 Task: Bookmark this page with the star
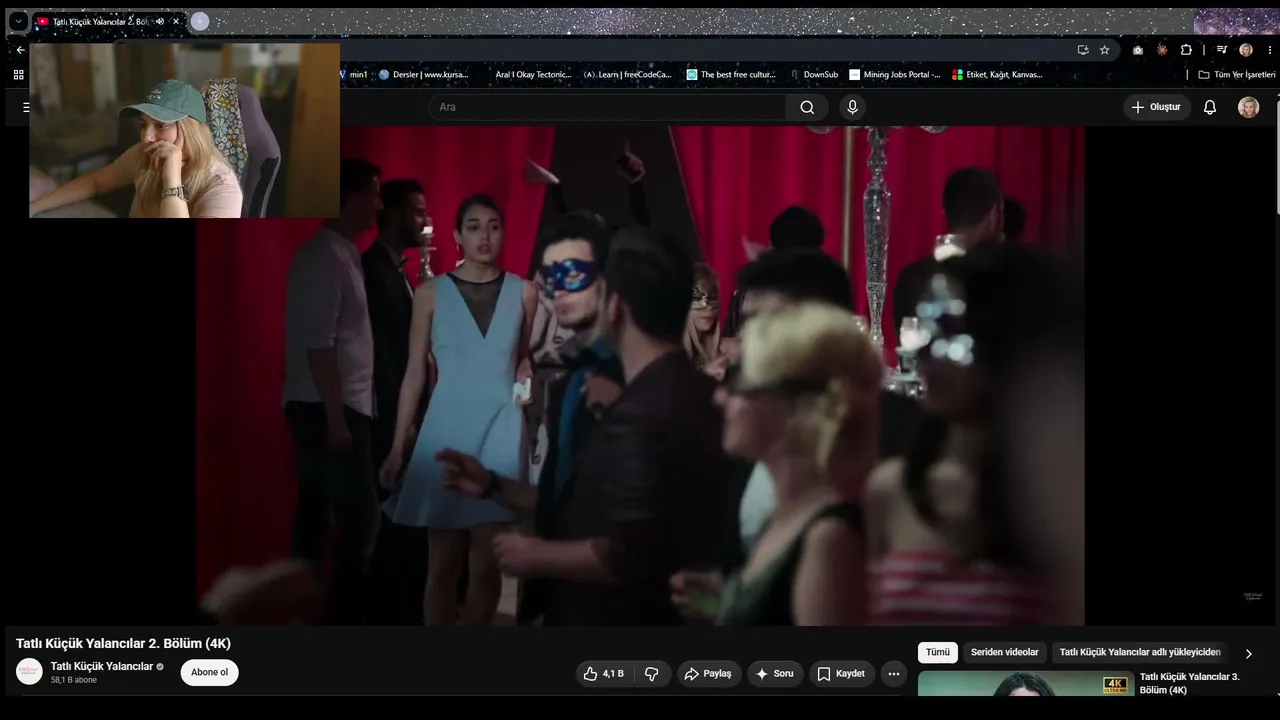1105,50
